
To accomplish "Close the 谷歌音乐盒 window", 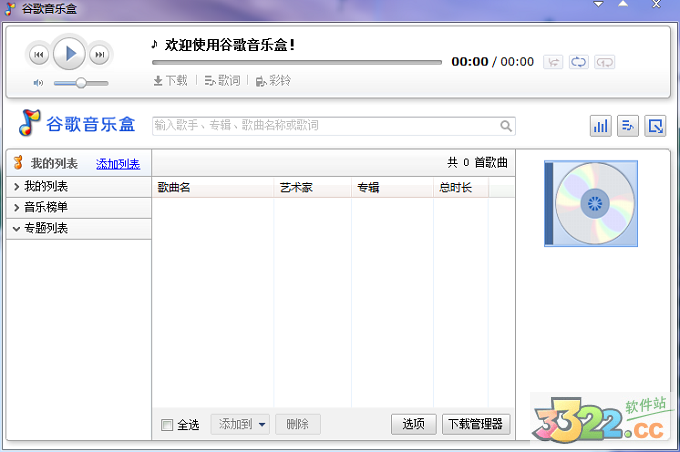I will pyautogui.click(x=656, y=4).
